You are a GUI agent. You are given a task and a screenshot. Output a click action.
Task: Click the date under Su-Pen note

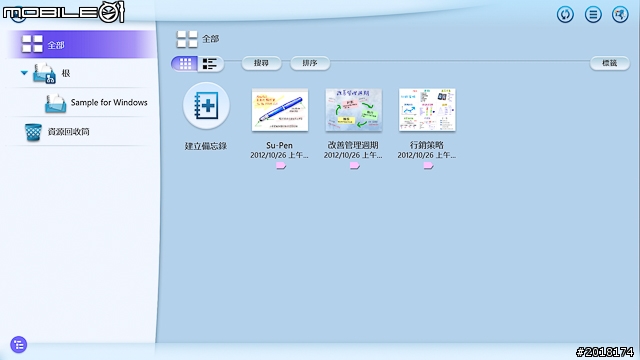click(279, 156)
